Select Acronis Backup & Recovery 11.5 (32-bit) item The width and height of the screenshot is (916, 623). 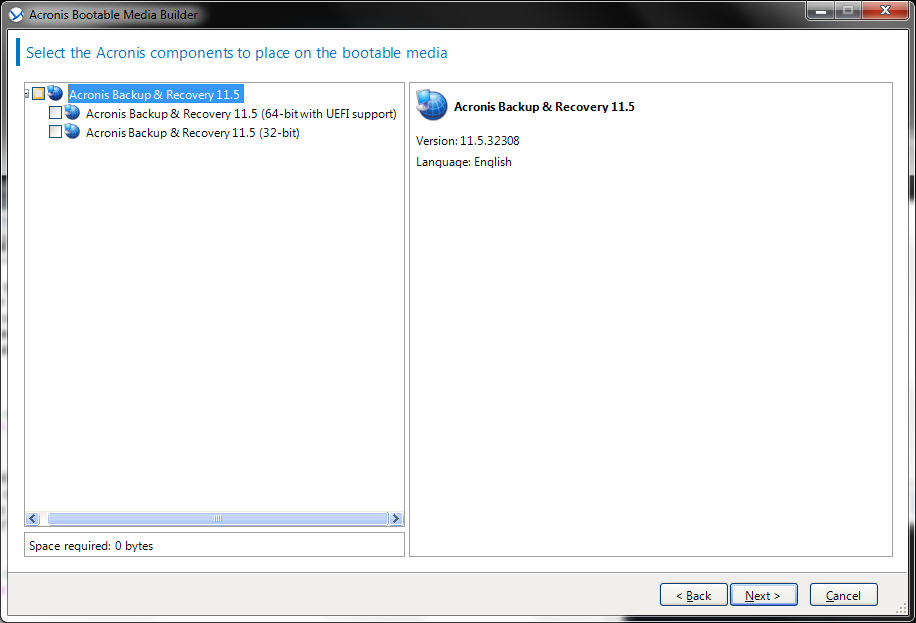click(x=193, y=133)
